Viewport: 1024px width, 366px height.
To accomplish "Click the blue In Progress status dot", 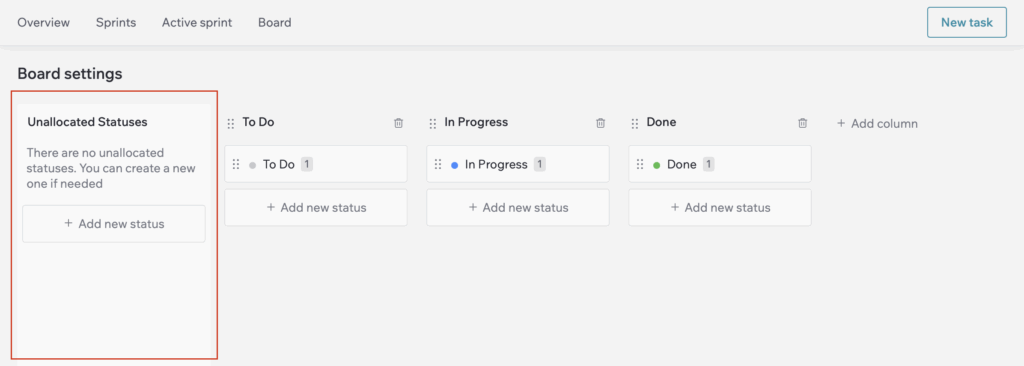I will click(x=455, y=165).
